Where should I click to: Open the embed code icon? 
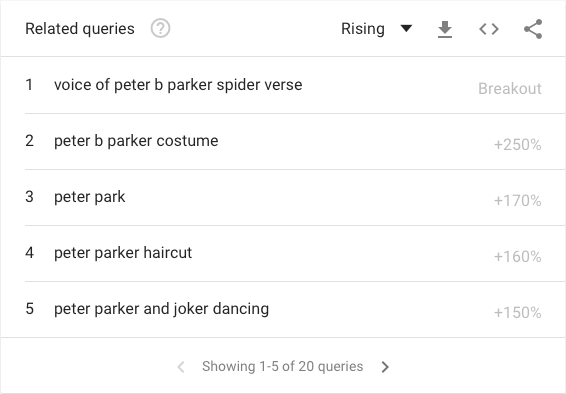(x=489, y=29)
